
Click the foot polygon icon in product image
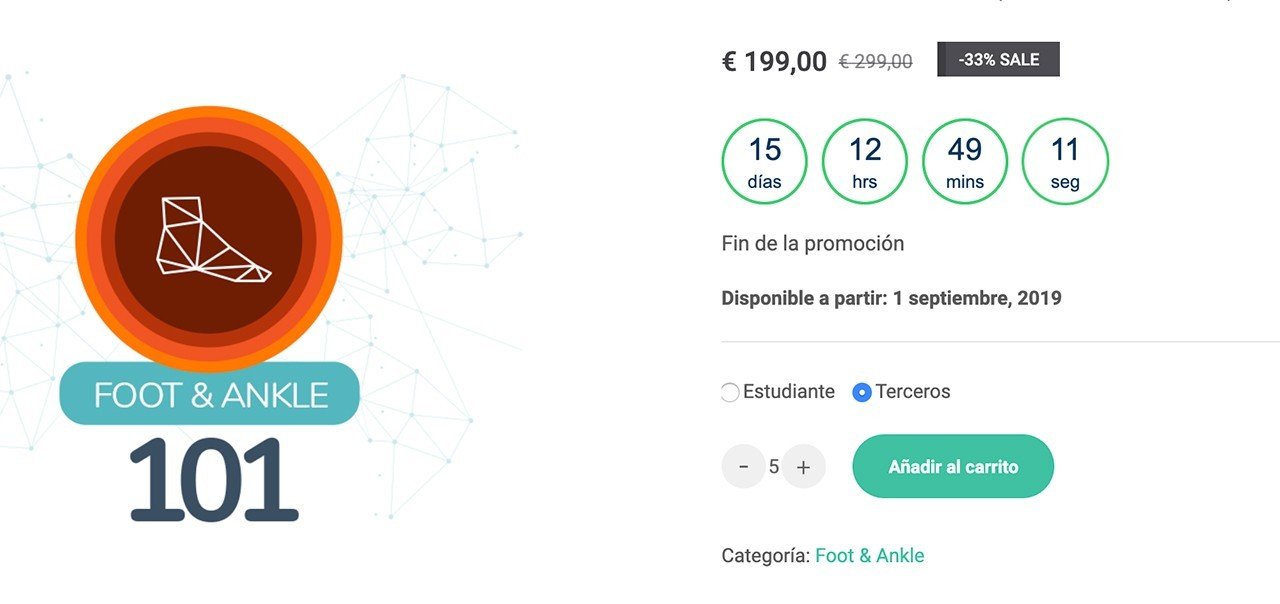coord(214,236)
